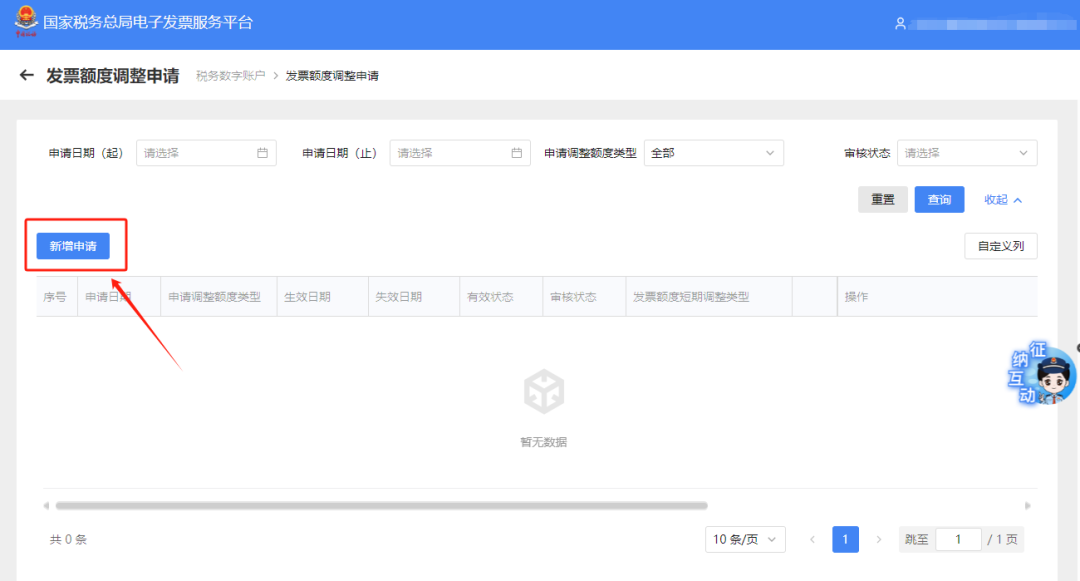1080x581 pixels.
Task: Open the 审核状态 dropdown
Action: pyautogui.click(x=966, y=153)
